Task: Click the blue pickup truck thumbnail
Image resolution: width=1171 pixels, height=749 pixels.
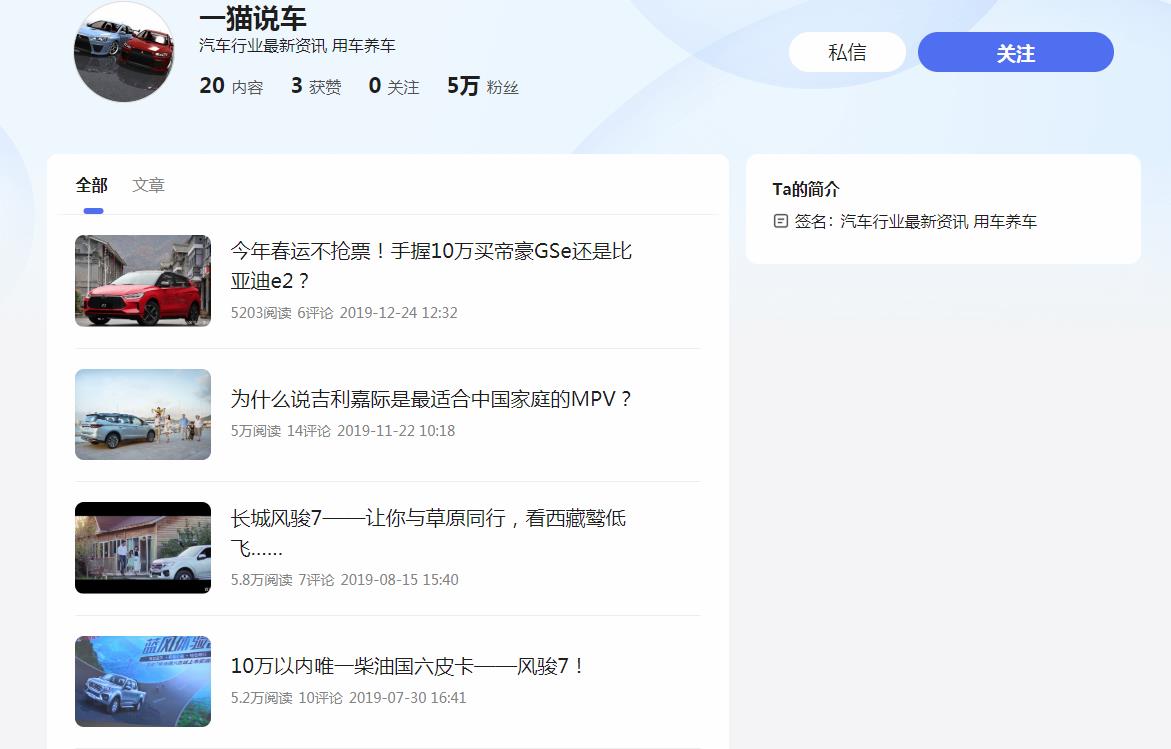Action: click(x=143, y=681)
